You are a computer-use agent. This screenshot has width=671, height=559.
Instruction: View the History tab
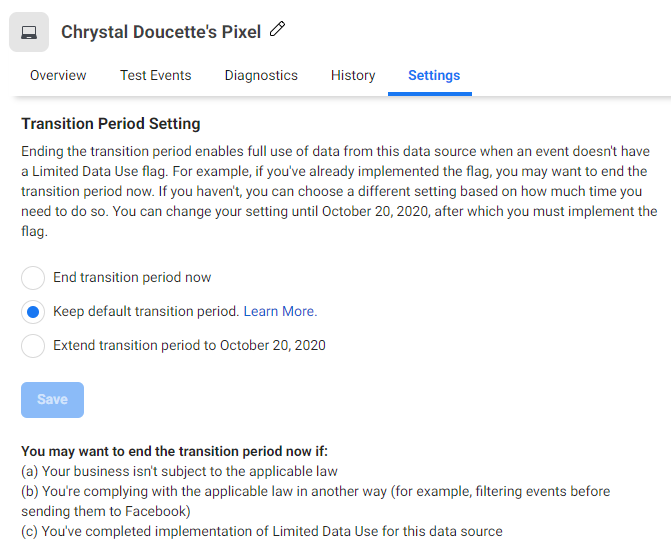pos(352,76)
